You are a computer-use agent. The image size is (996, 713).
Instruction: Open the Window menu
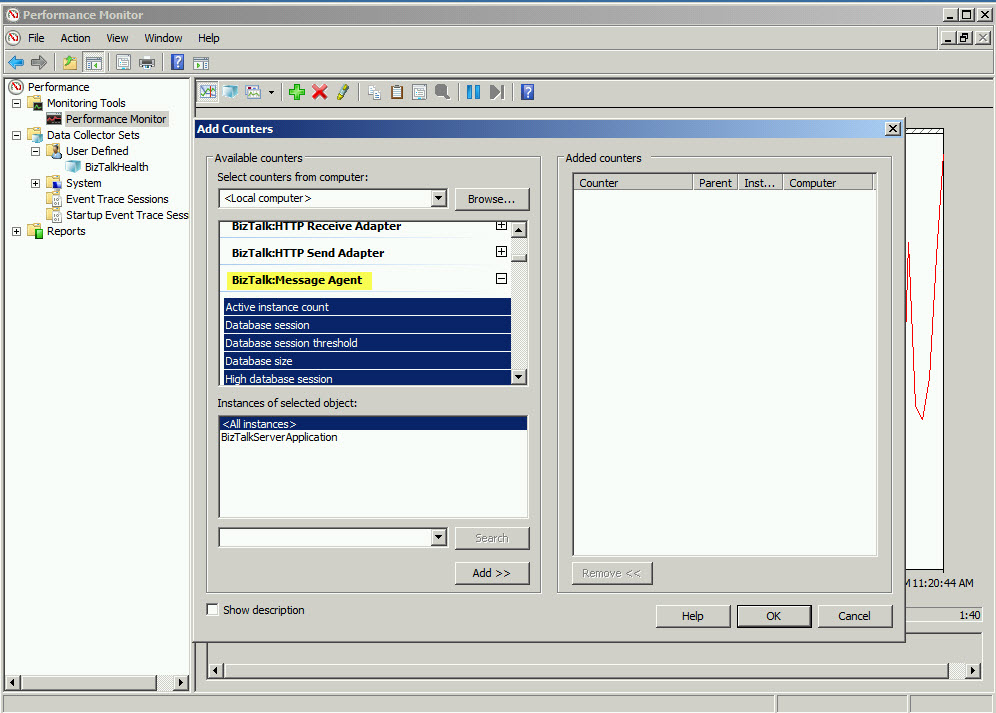click(x=163, y=38)
